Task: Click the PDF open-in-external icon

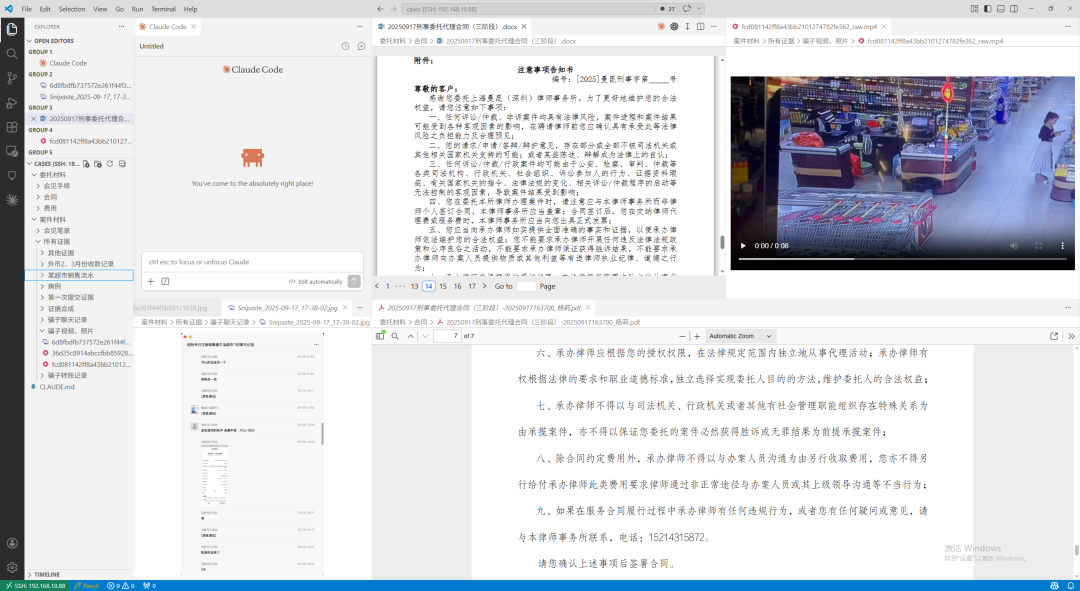Action: [1054, 336]
